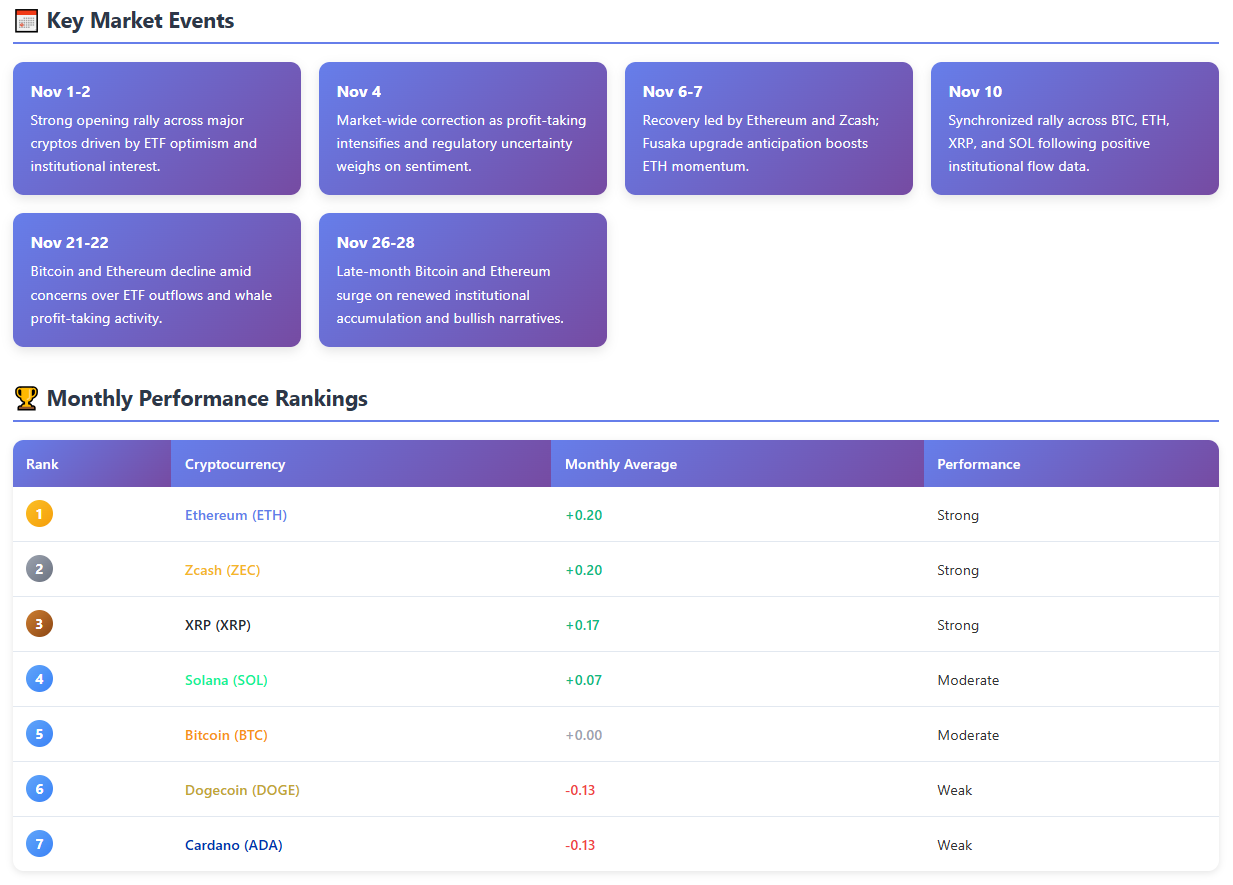This screenshot has height=885, width=1233.
Task: Click the Zcash (ZEC) name
Action: (x=222, y=570)
